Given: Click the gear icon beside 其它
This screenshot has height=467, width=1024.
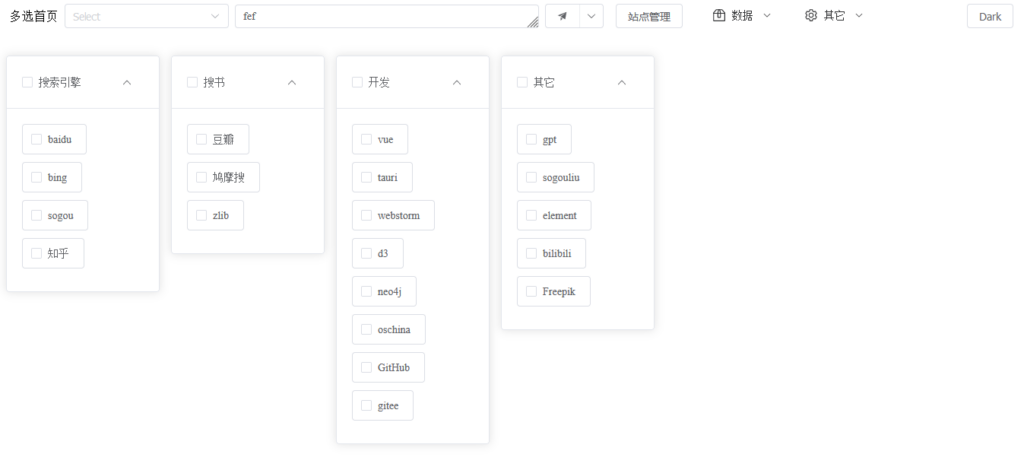Looking at the screenshot, I should tap(811, 16).
